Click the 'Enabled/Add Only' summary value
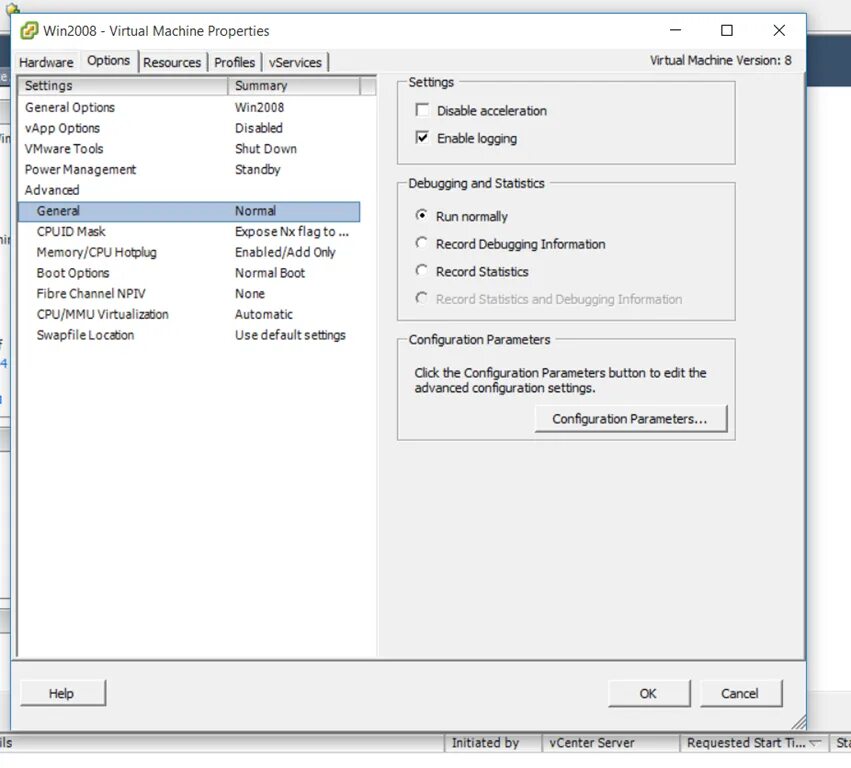 click(x=285, y=252)
